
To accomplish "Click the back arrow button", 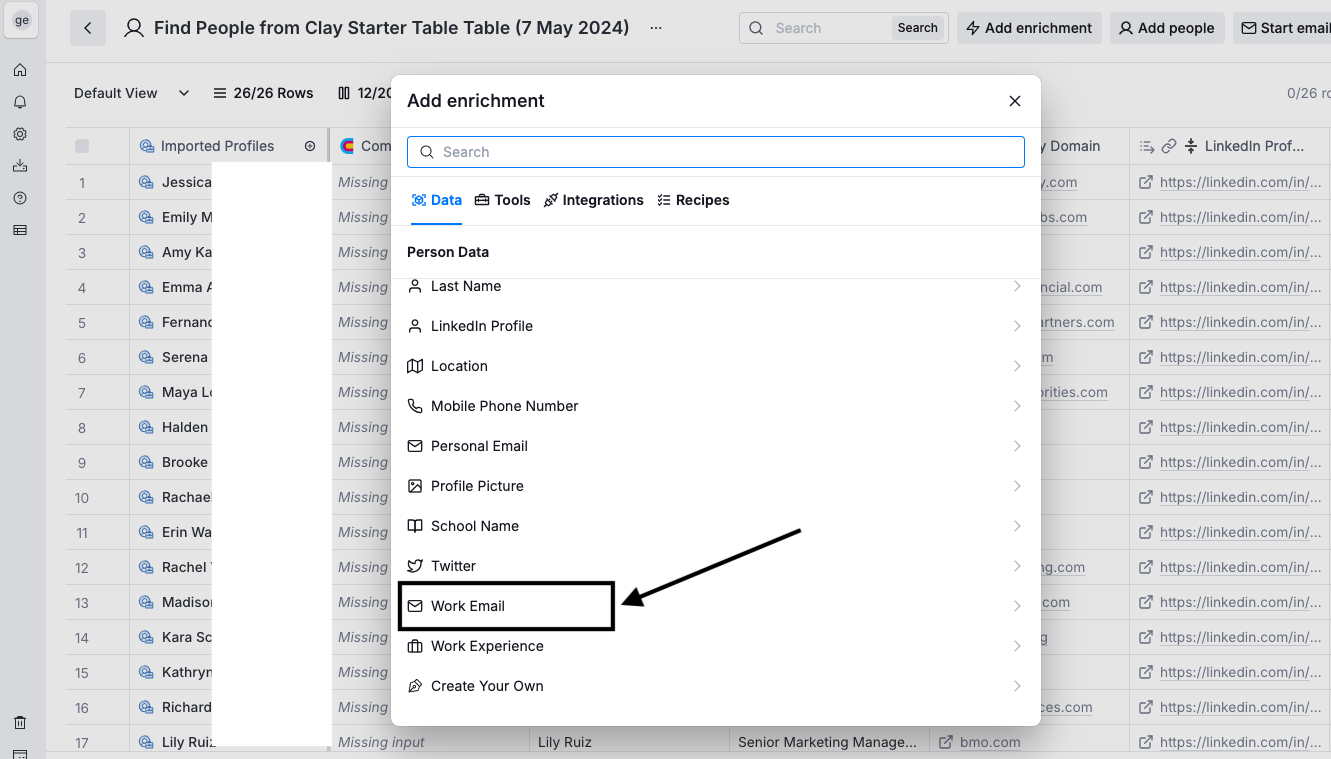I will 88,28.
